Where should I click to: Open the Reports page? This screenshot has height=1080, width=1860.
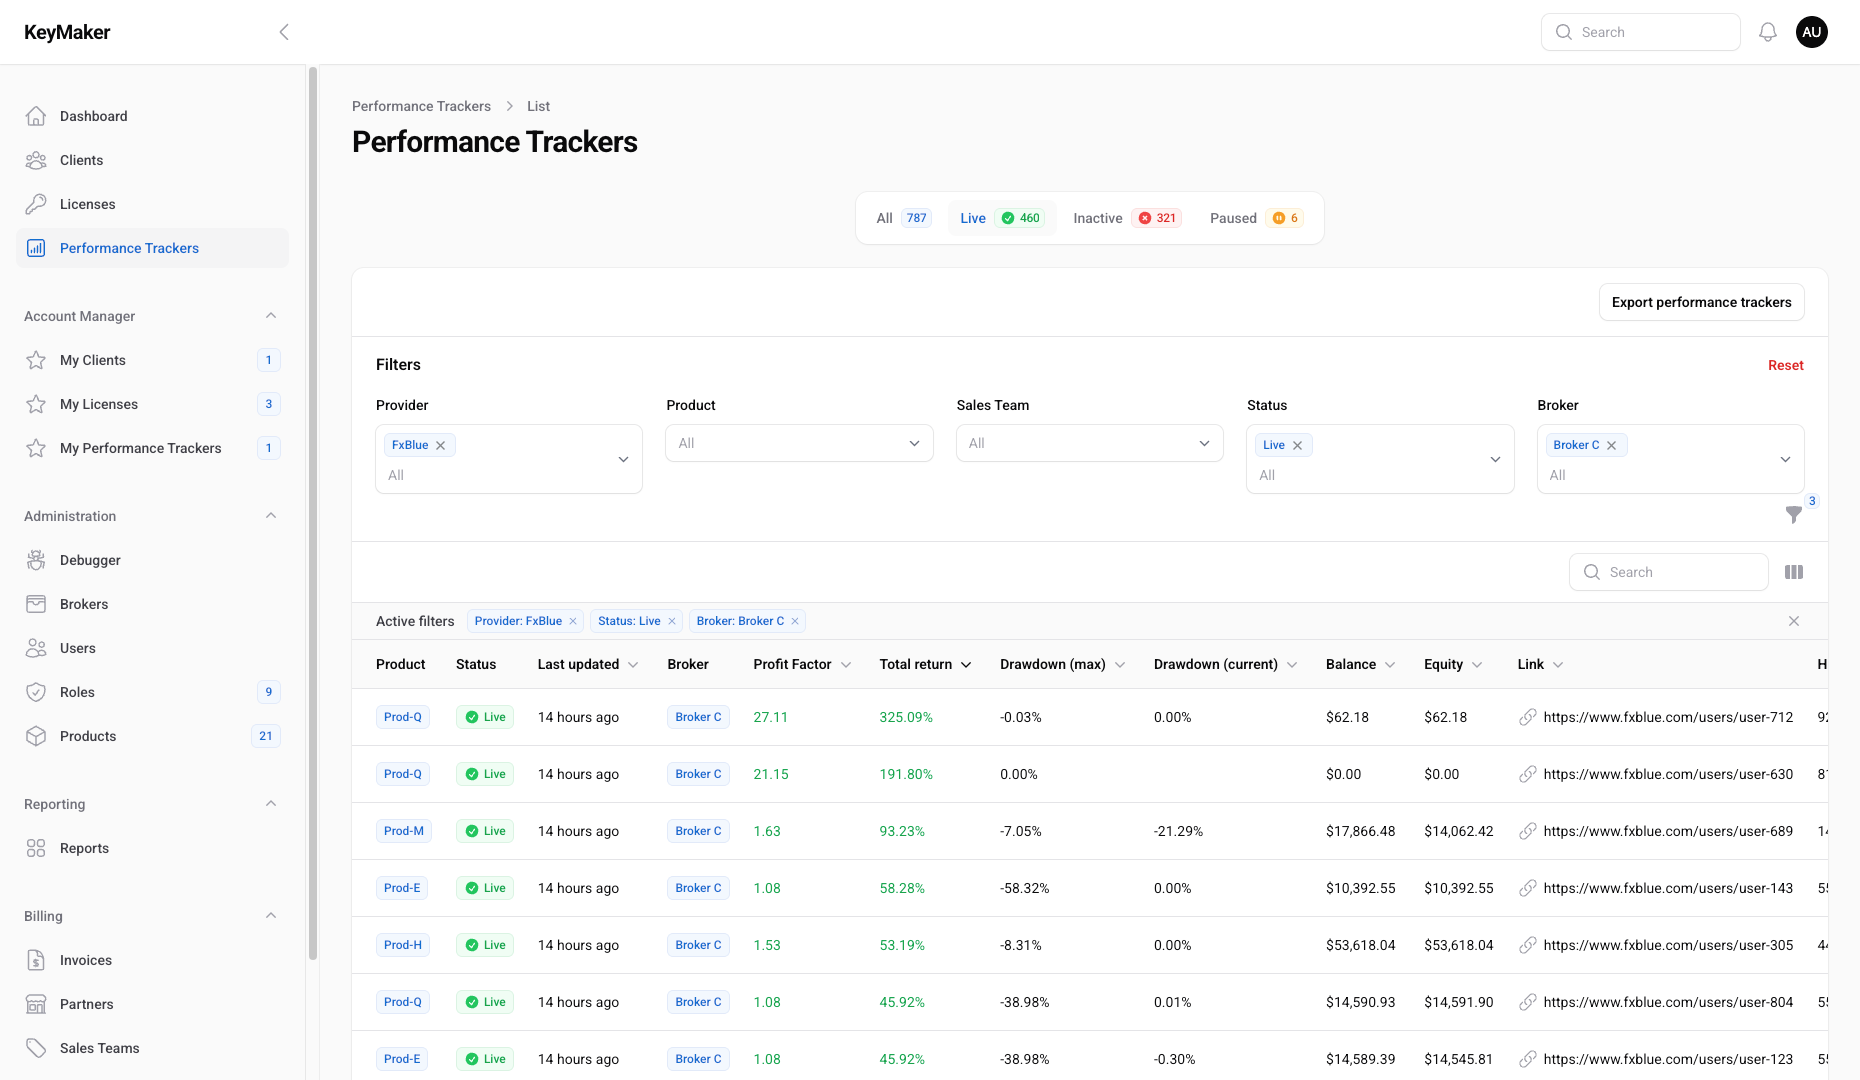[x=152, y=848]
